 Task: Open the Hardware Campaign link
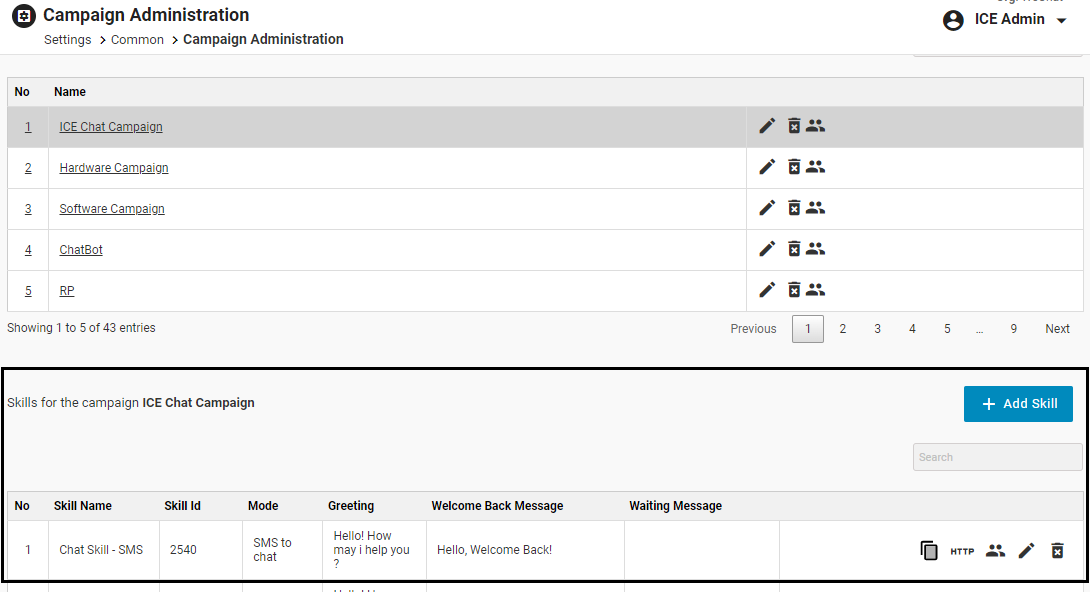[114, 168]
